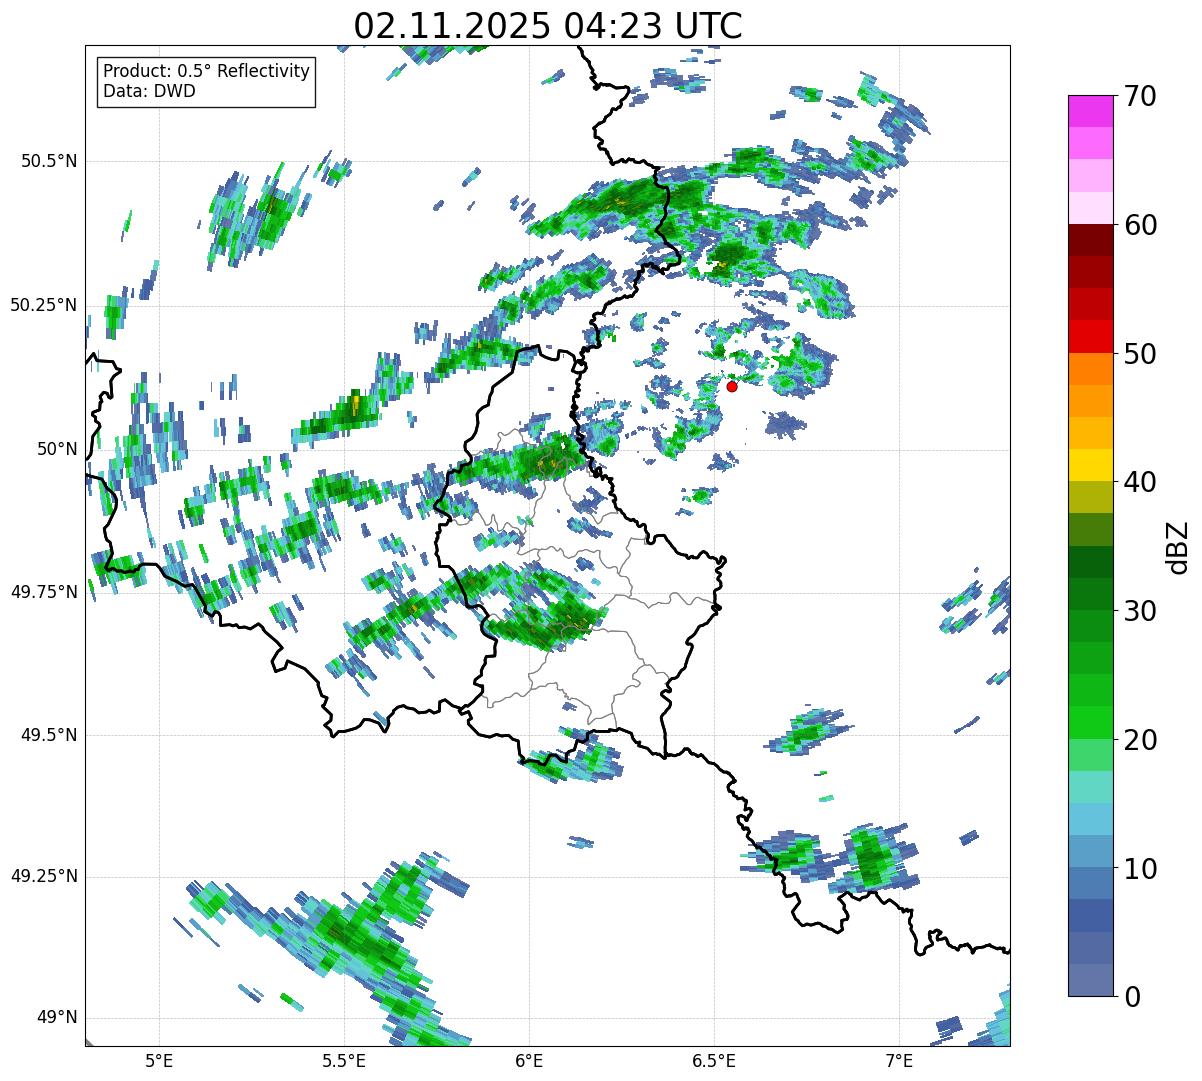Click the 6.5°E longitude label
This screenshot has height=1081, width=1202.
pos(714,1060)
